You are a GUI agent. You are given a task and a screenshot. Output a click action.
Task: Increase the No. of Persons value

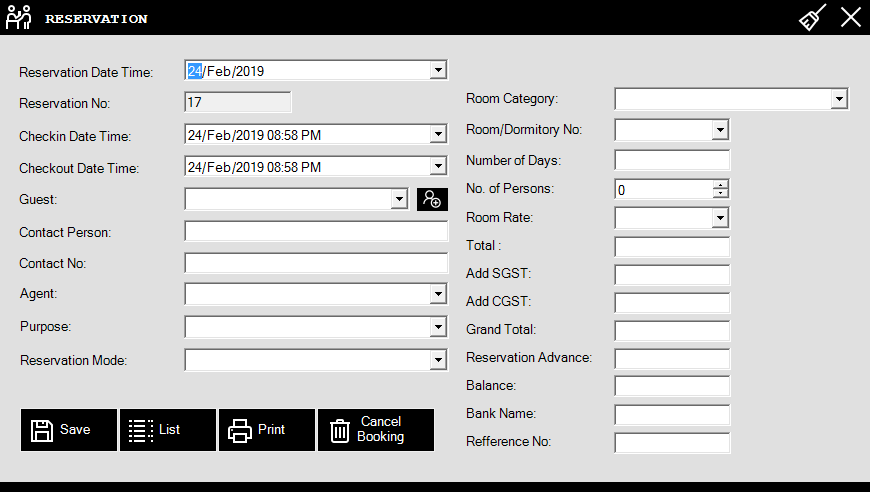click(x=721, y=185)
